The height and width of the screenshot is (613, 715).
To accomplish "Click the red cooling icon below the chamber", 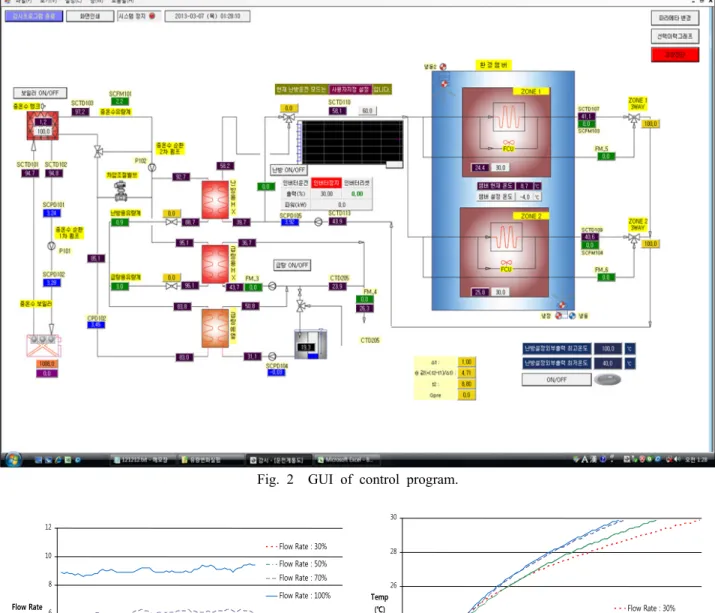I will coord(559,316).
